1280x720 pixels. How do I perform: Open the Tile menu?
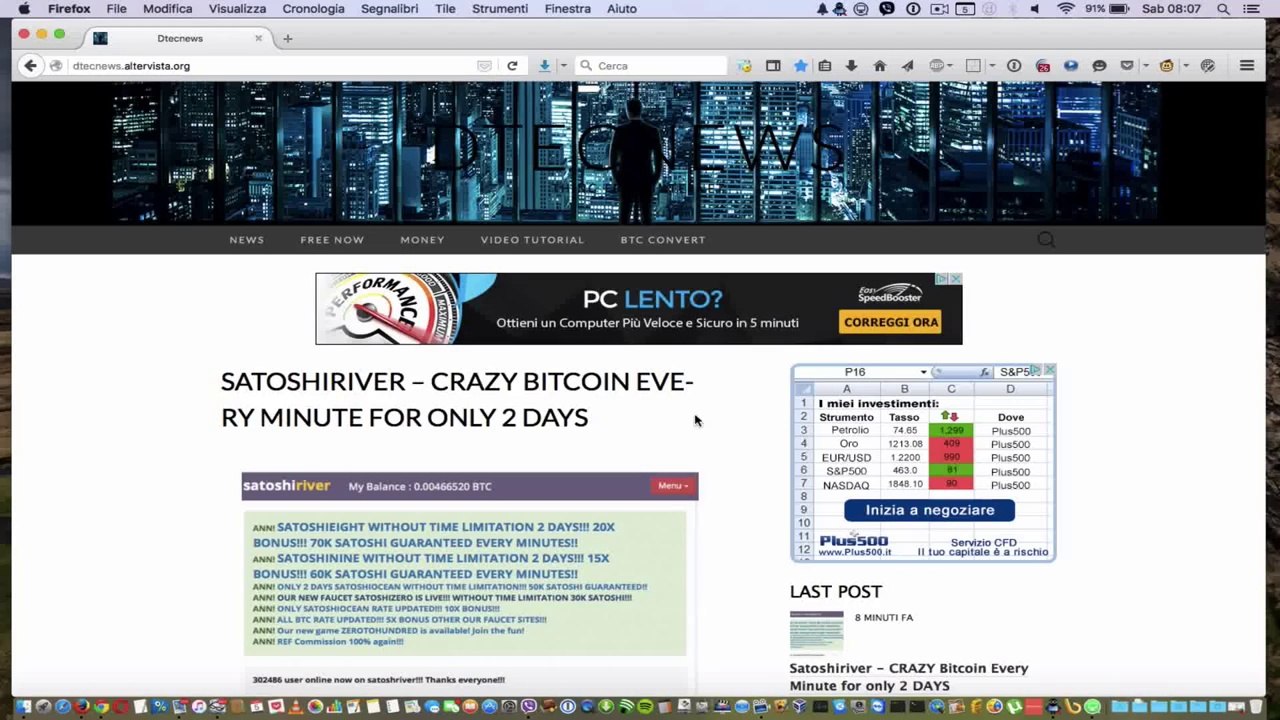click(445, 9)
